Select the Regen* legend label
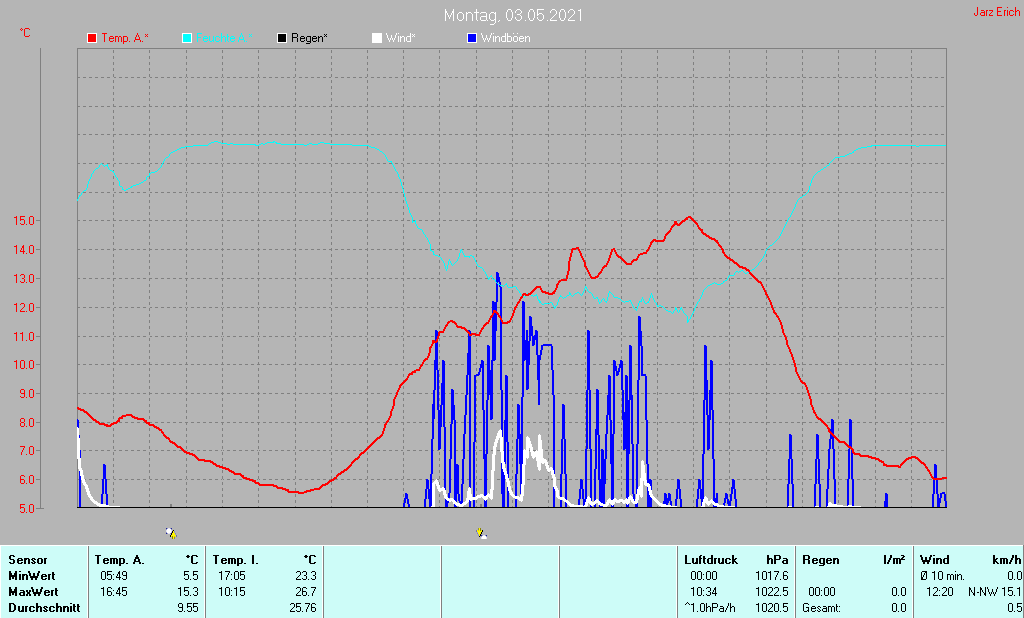The width and height of the screenshot is (1024, 618). tap(310, 39)
